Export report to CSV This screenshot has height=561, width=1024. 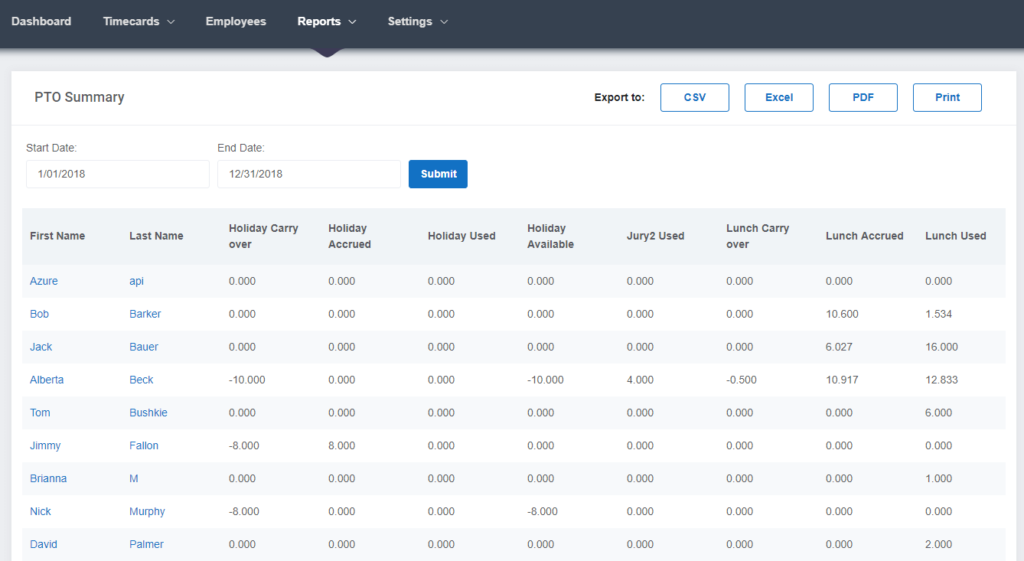(x=694, y=97)
